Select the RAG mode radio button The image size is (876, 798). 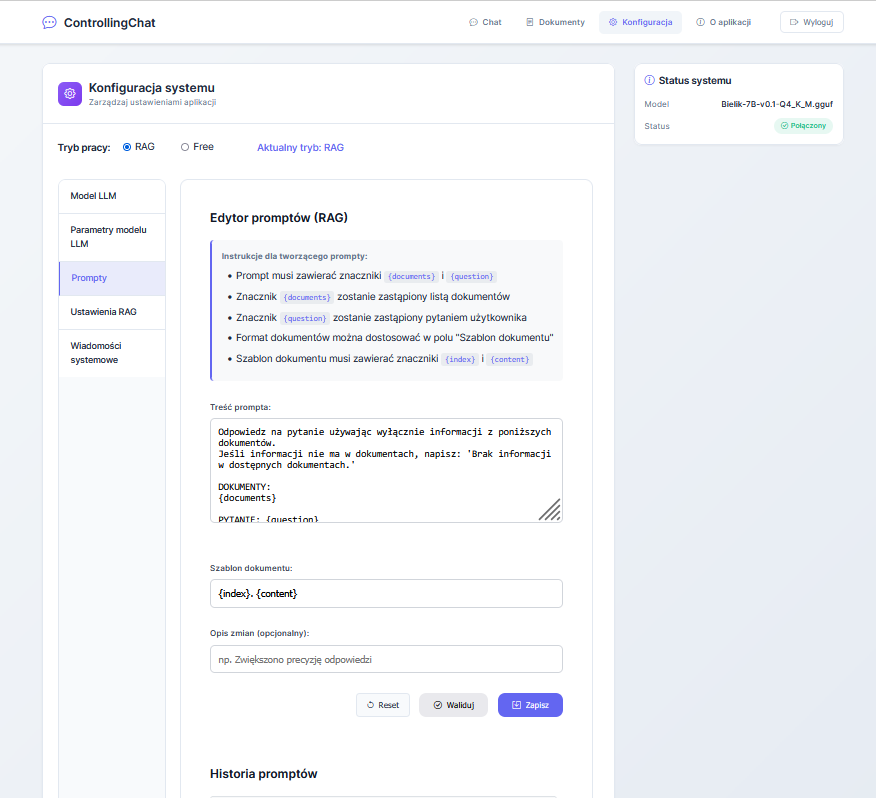[x=127, y=147]
